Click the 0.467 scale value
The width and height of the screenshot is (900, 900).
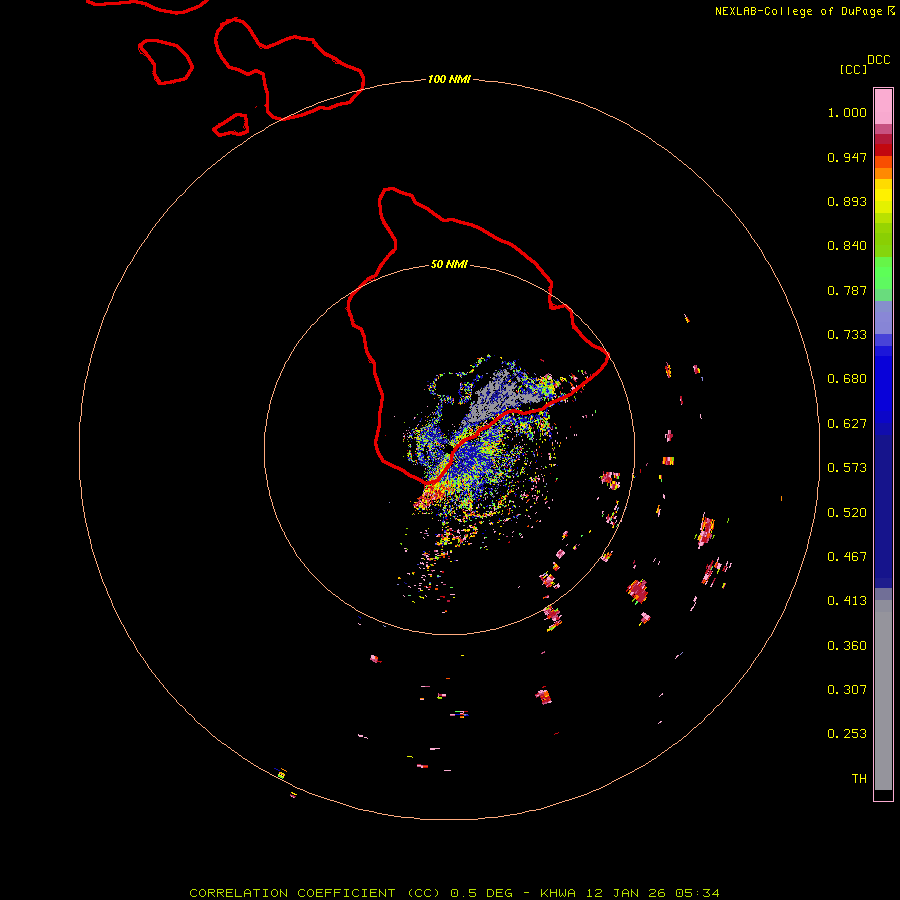(847, 557)
